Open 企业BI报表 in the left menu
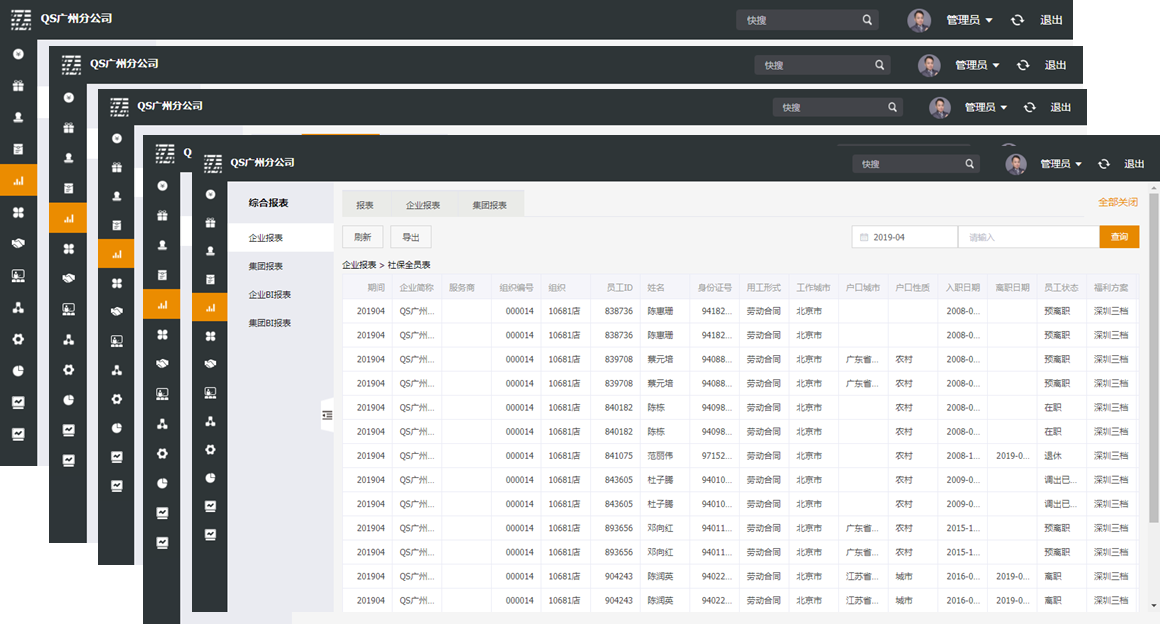 (270, 295)
